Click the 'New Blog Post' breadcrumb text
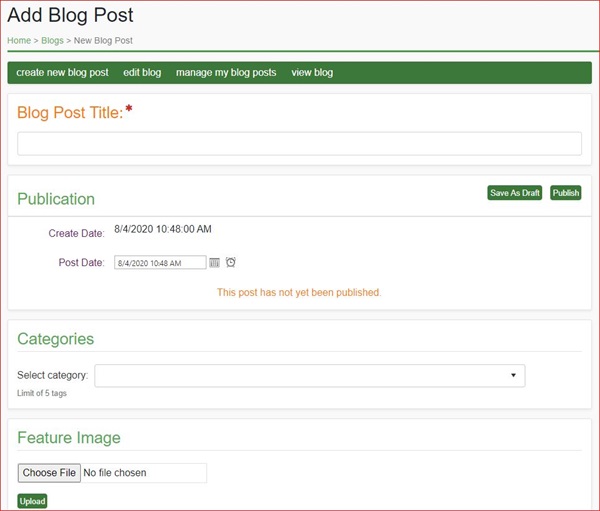This screenshot has height=511, width=600. pyautogui.click(x=103, y=41)
